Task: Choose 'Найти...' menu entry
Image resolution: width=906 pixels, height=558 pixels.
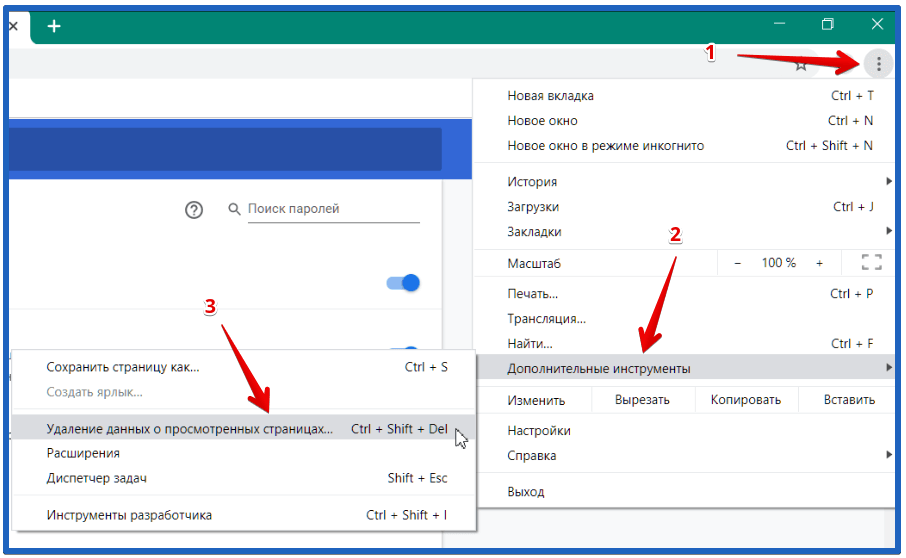Action: pos(684,344)
